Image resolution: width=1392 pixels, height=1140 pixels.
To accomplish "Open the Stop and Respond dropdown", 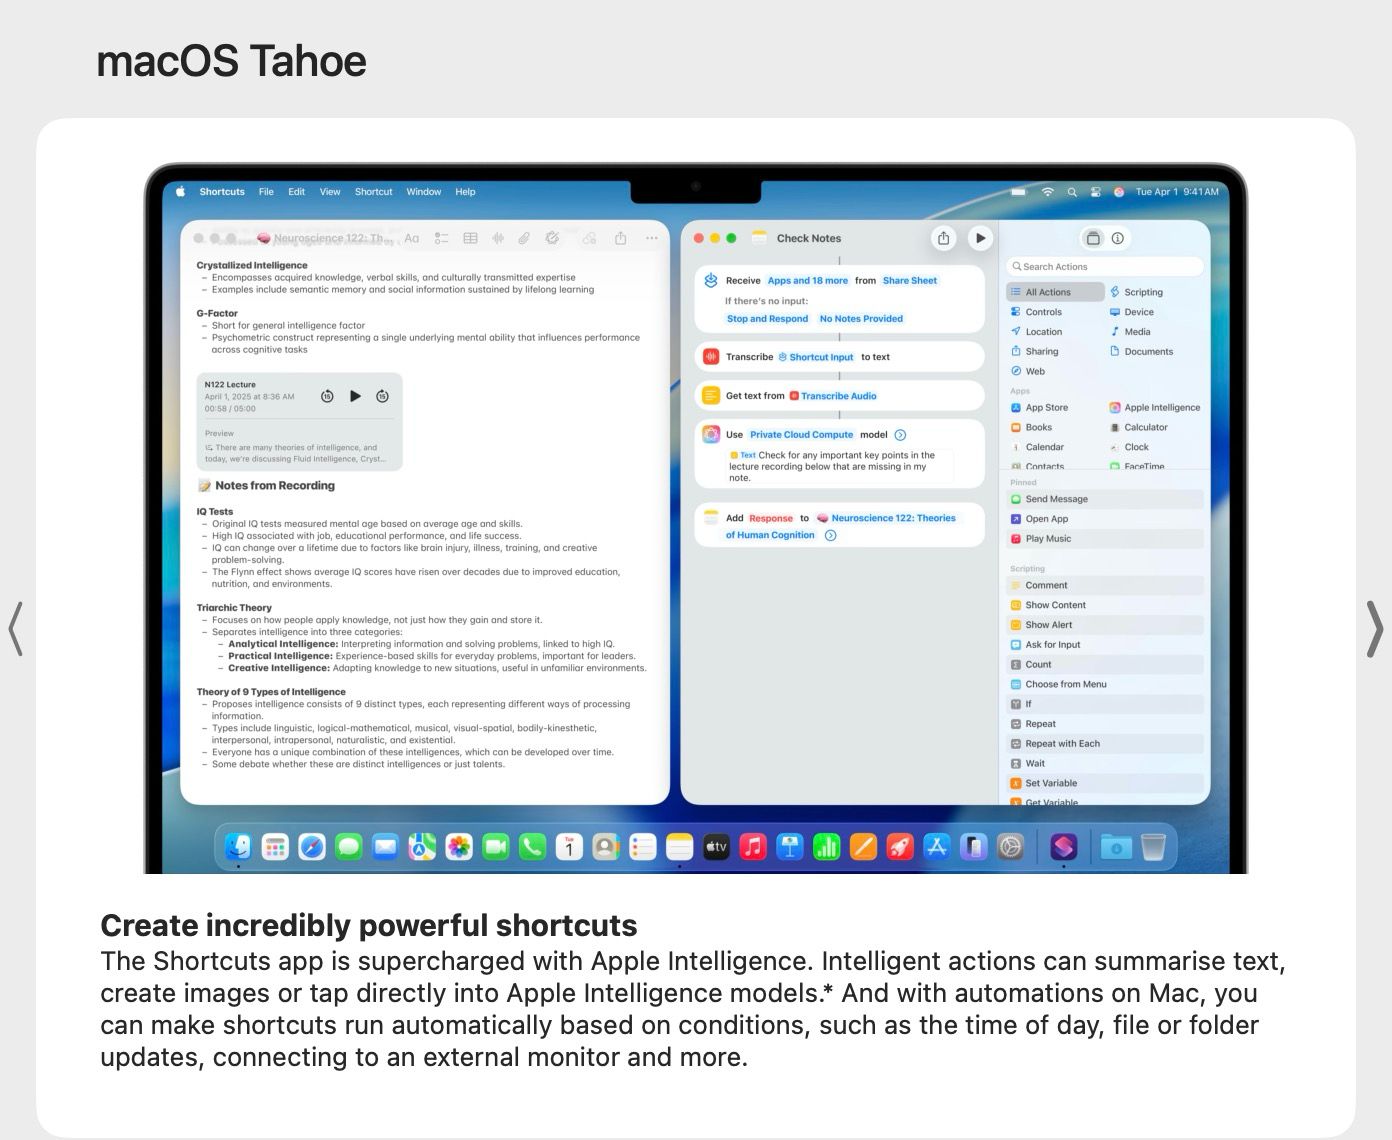I will pos(767,319).
